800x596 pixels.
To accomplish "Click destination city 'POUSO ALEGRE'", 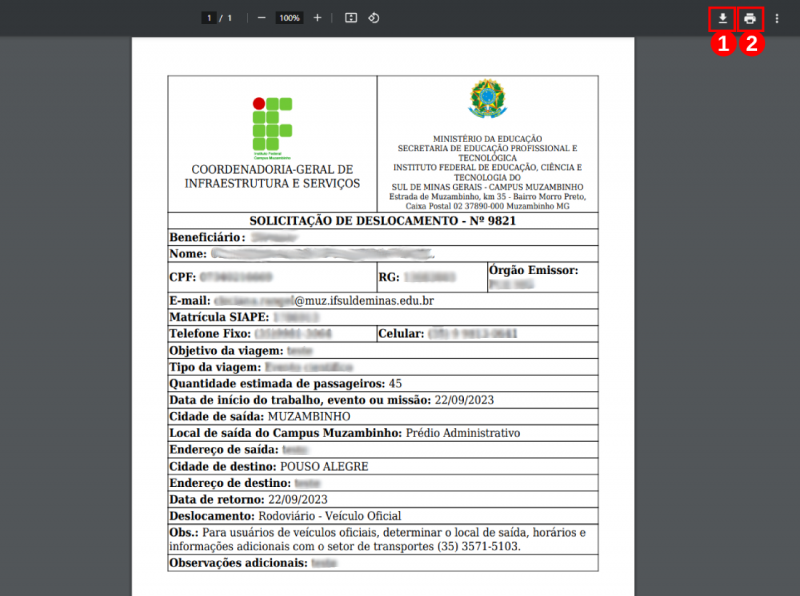I will tap(324, 466).
